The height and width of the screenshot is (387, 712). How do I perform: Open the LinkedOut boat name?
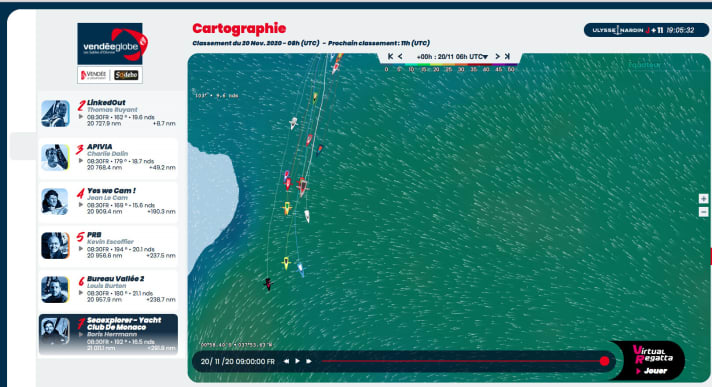[x=106, y=103]
